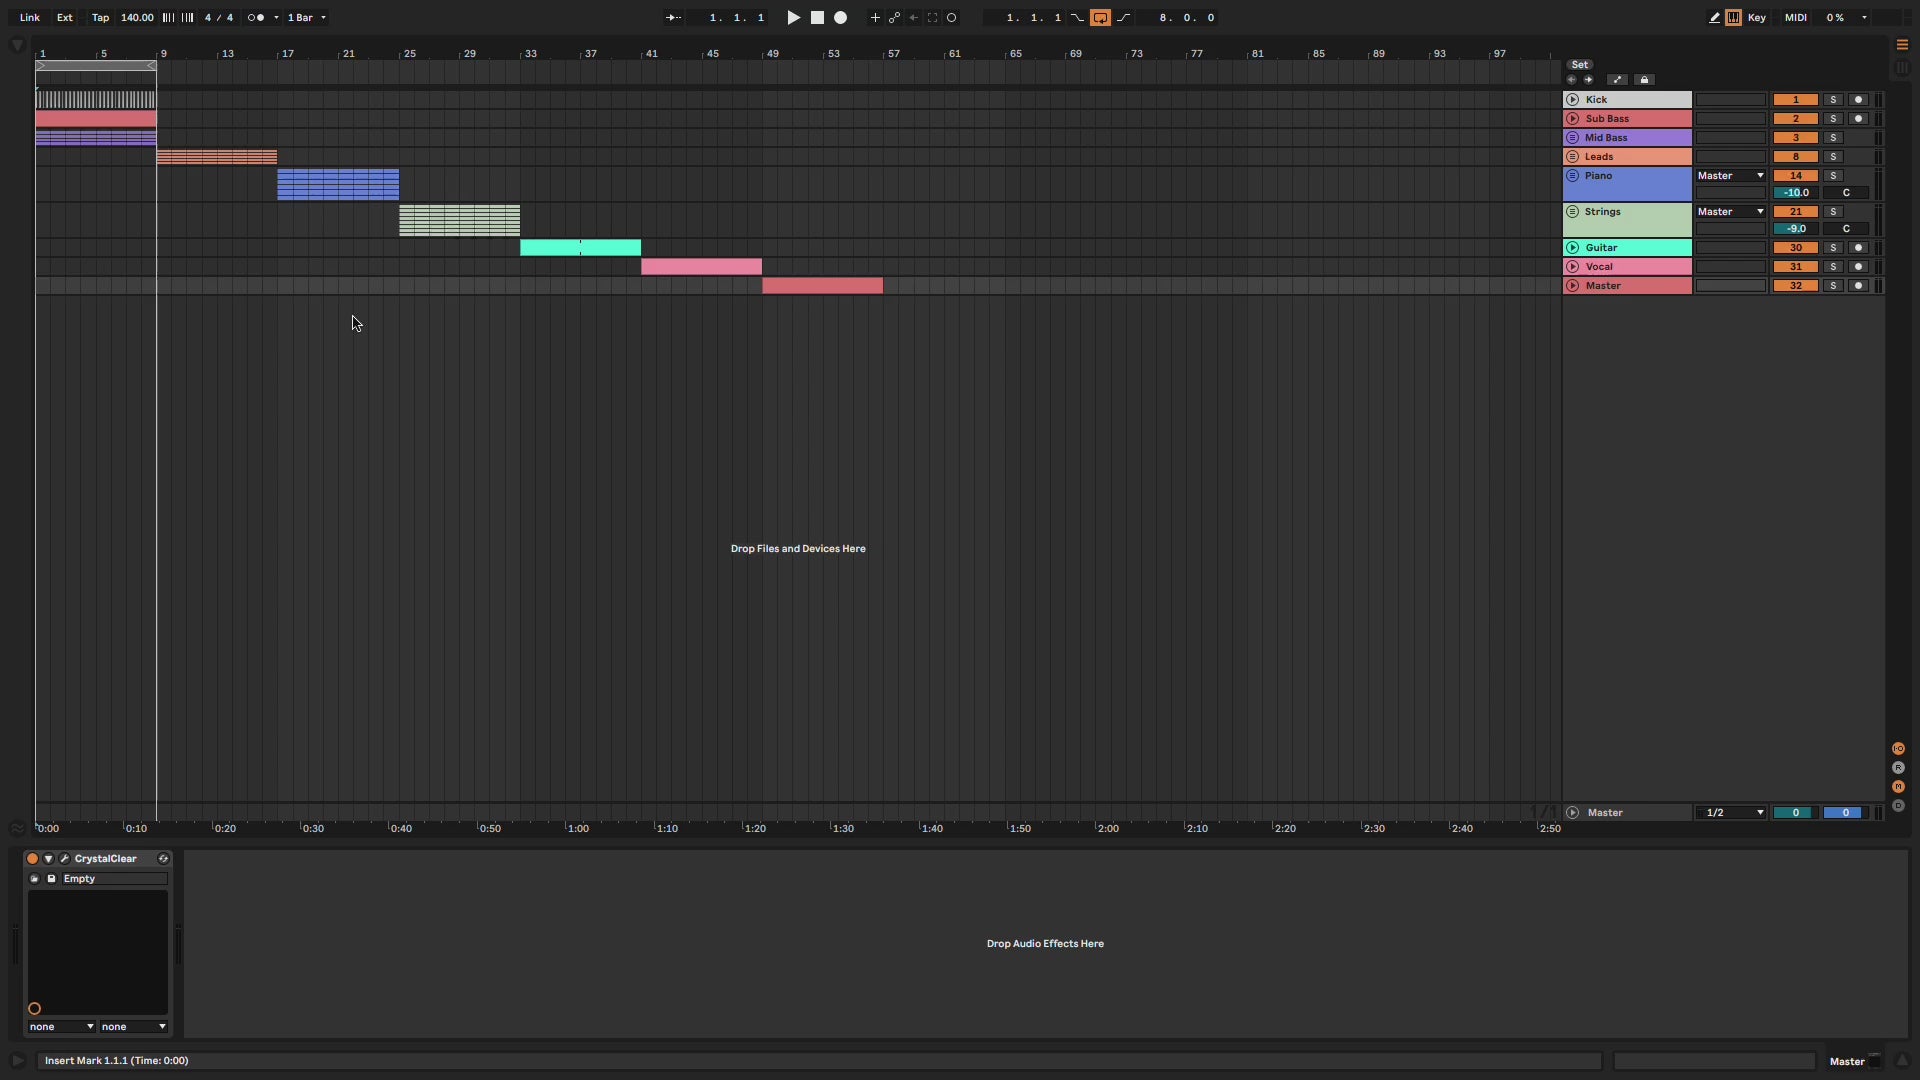
Task: Open master output 1/2 dropdown
Action: click(1731, 813)
